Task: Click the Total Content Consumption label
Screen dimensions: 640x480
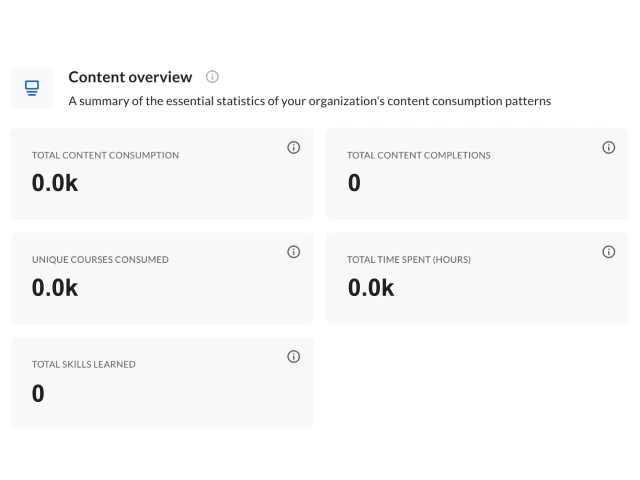Action: click(x=105, y=156)
